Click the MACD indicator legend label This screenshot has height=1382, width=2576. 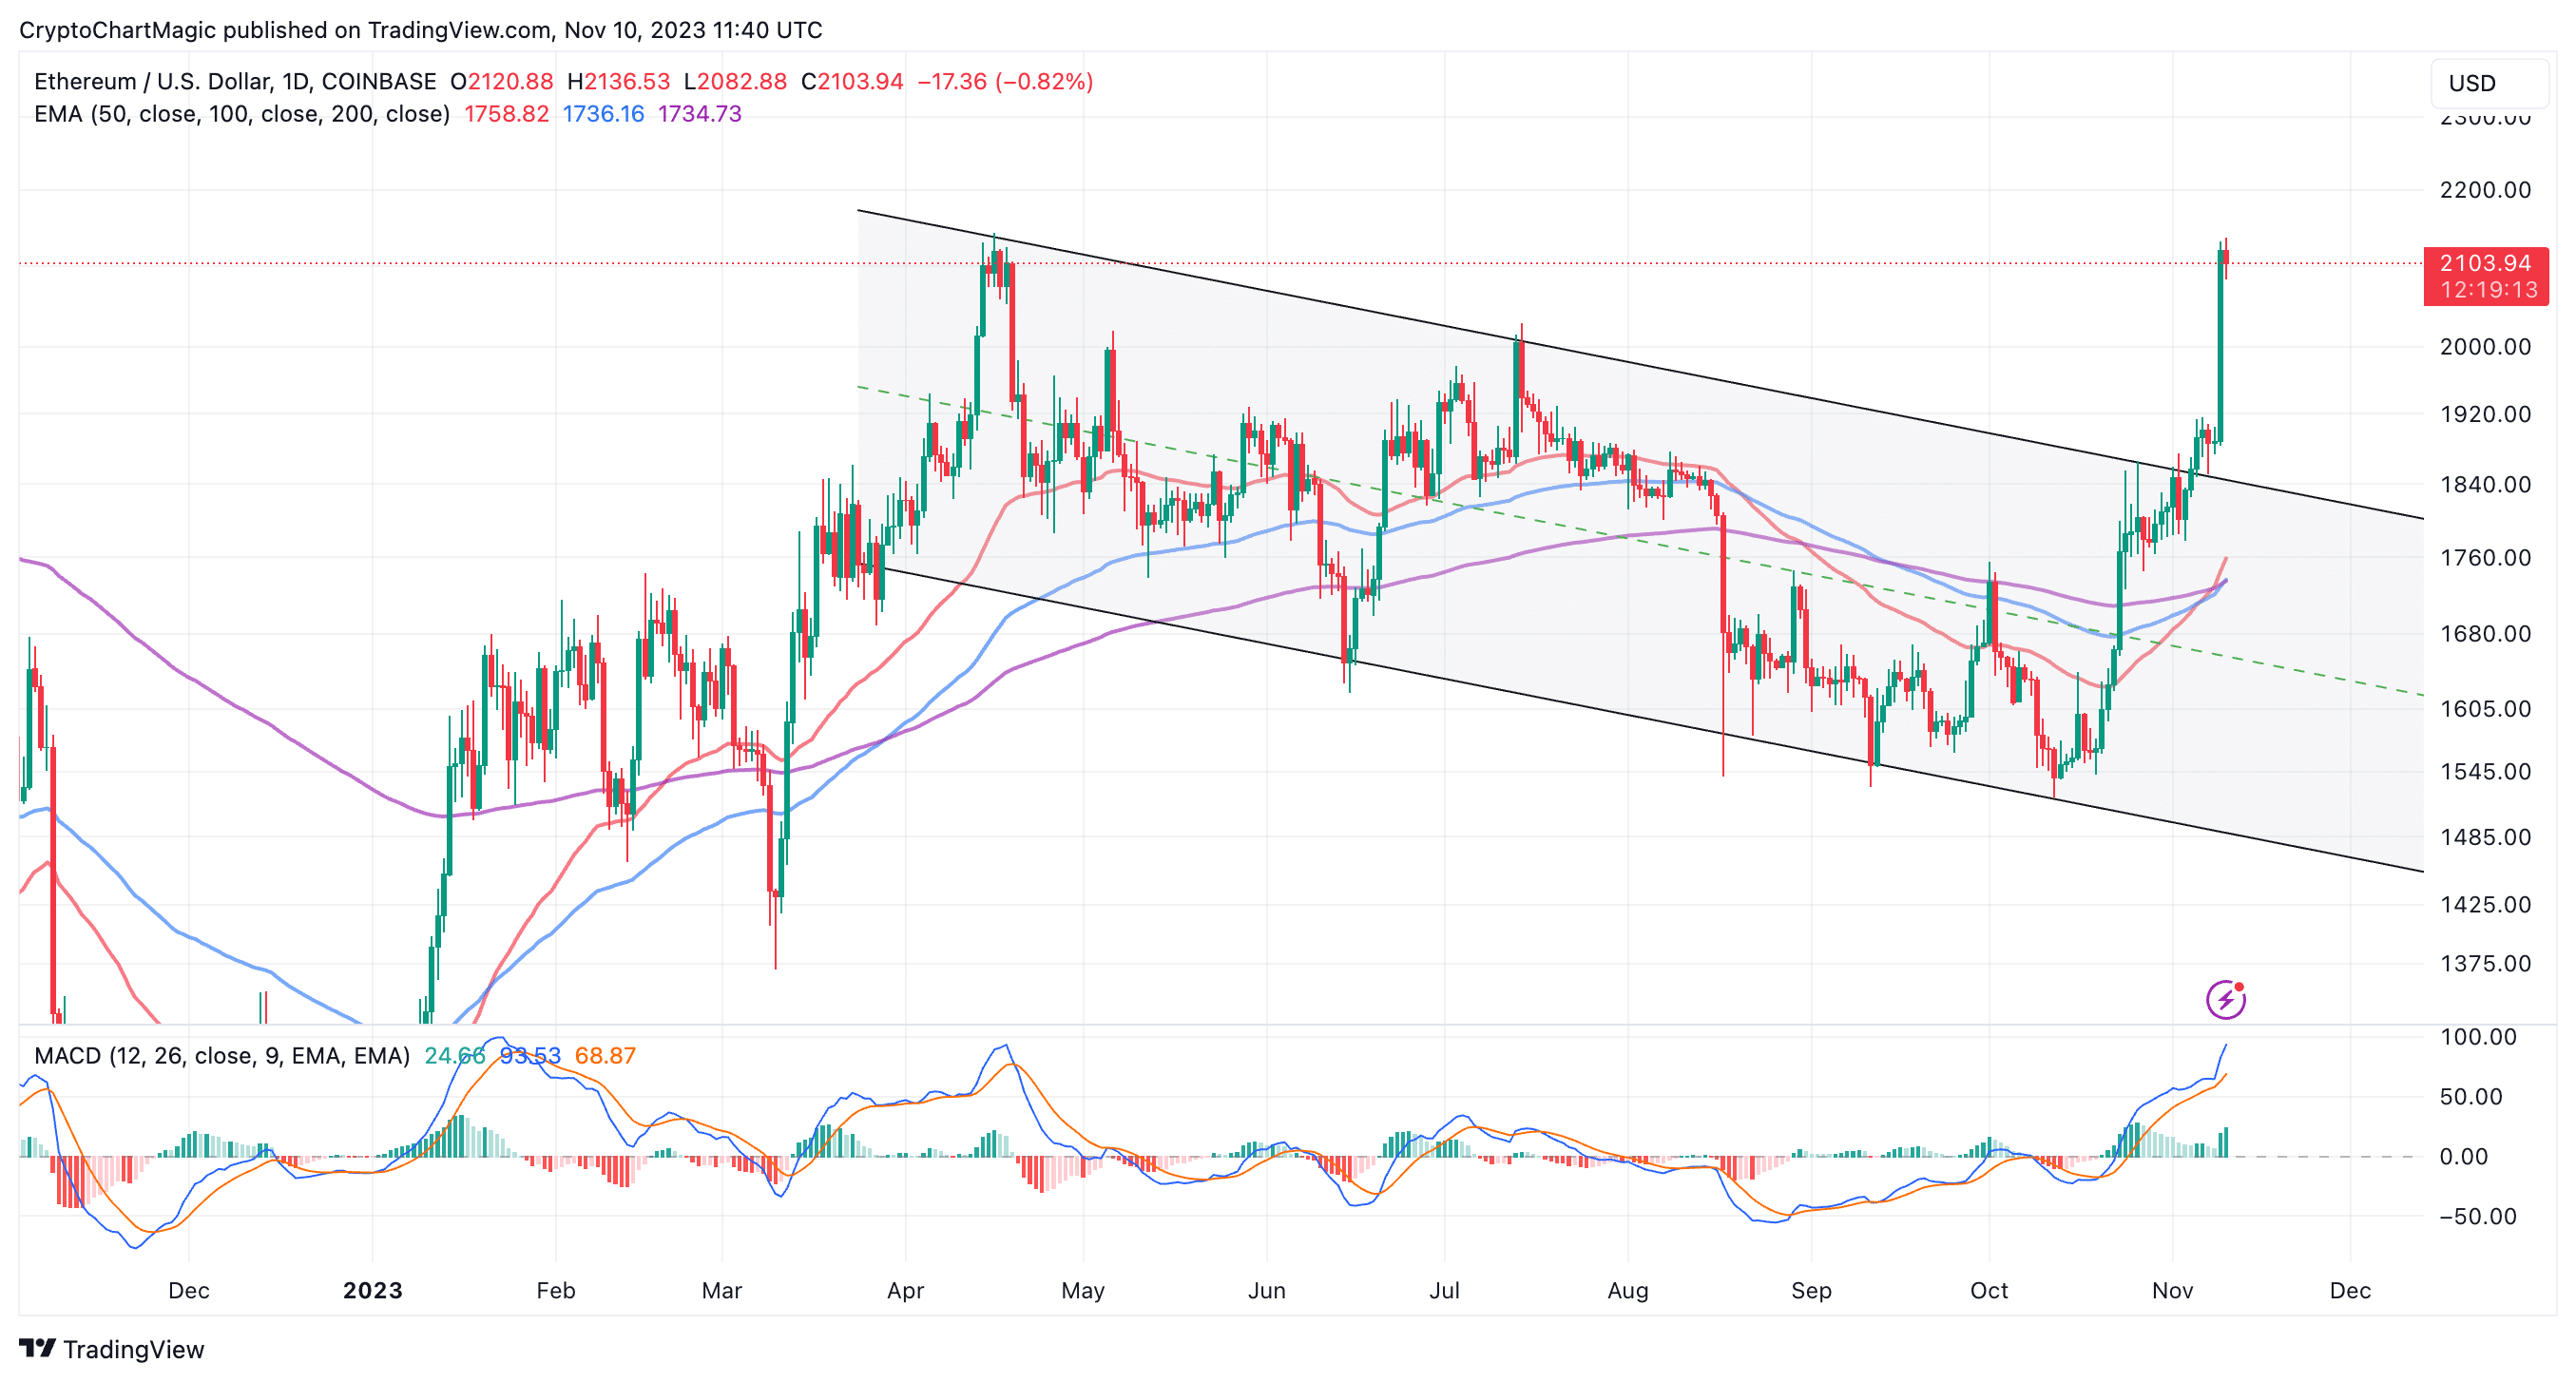(222, 1056)
